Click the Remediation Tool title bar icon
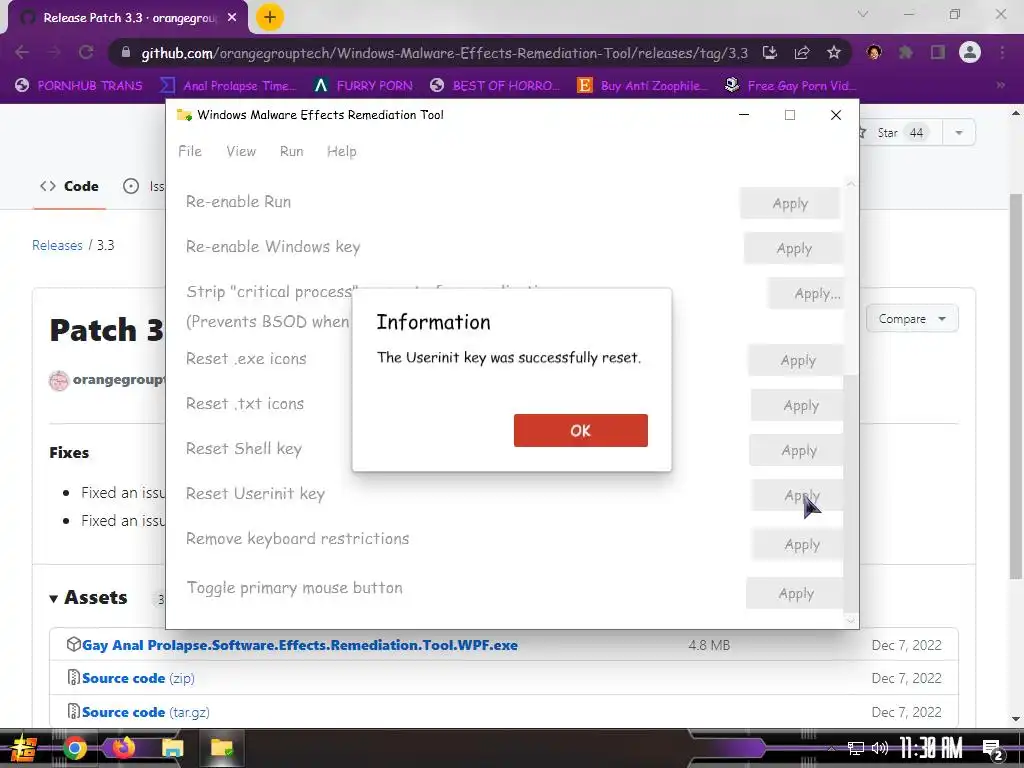1024x768 pixels. coord(184,115)
